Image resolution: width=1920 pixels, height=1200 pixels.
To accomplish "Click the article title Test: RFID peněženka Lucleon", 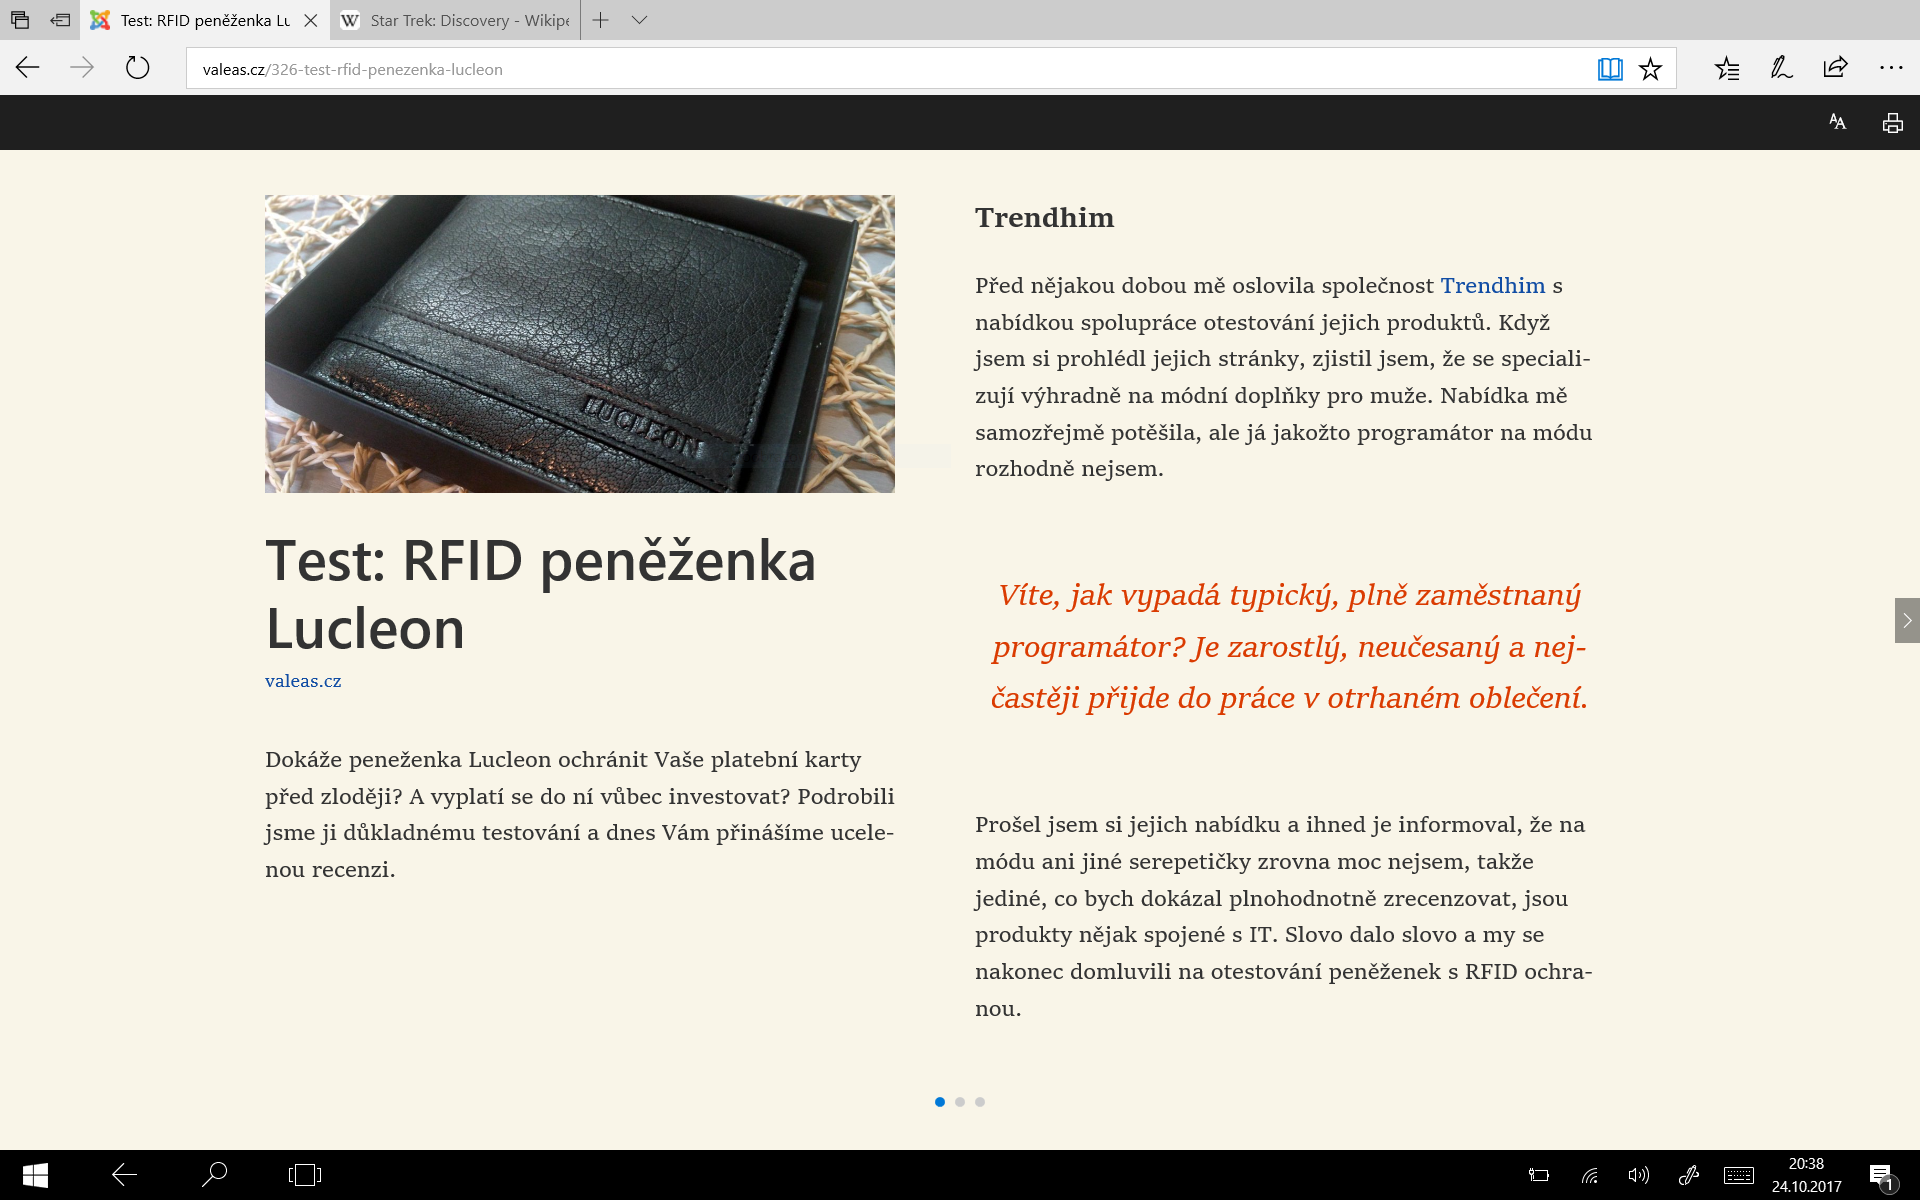I will [540, 594].
